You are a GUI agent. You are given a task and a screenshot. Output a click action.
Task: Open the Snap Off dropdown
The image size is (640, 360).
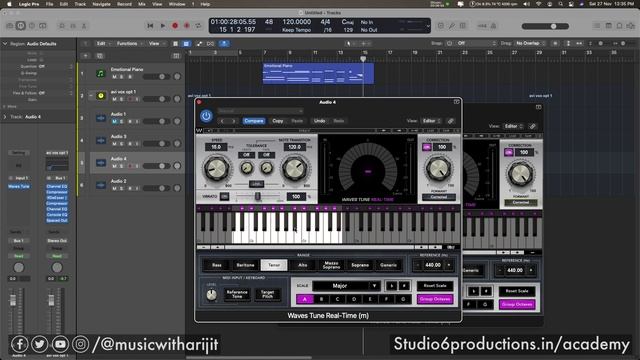(476, 43)
